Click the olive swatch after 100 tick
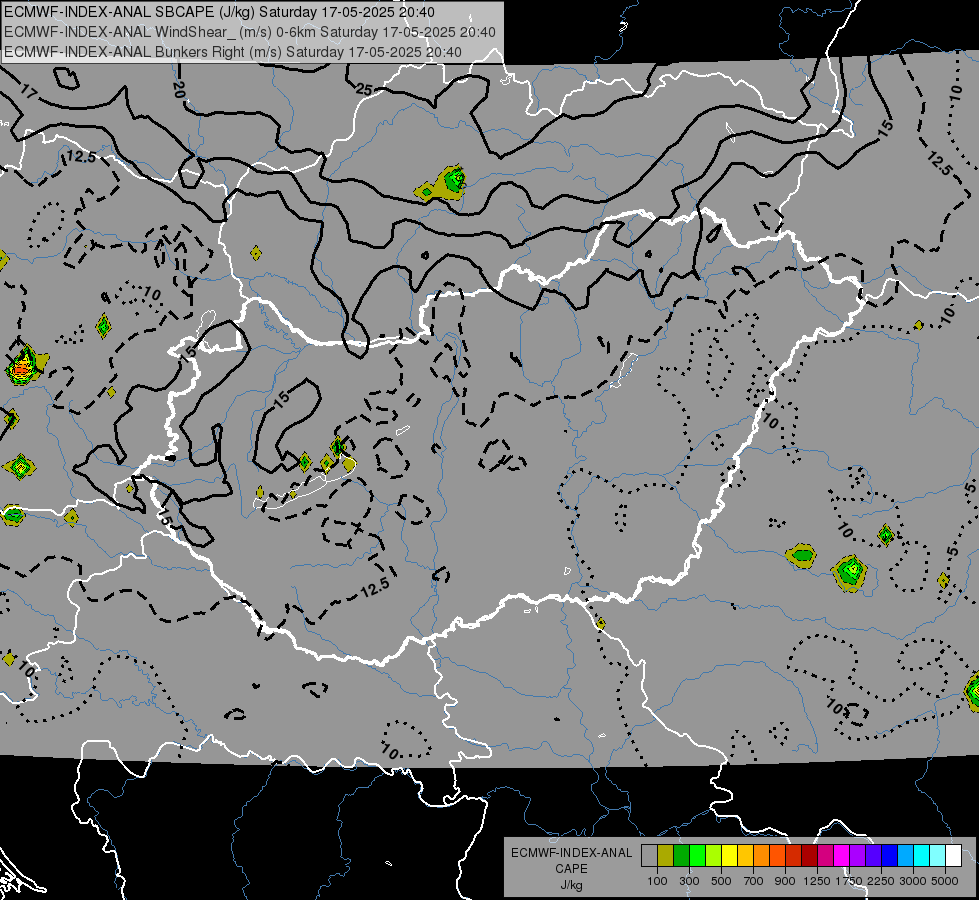The image size is (979, 900). pyautogui.click(x=666, y=855)
